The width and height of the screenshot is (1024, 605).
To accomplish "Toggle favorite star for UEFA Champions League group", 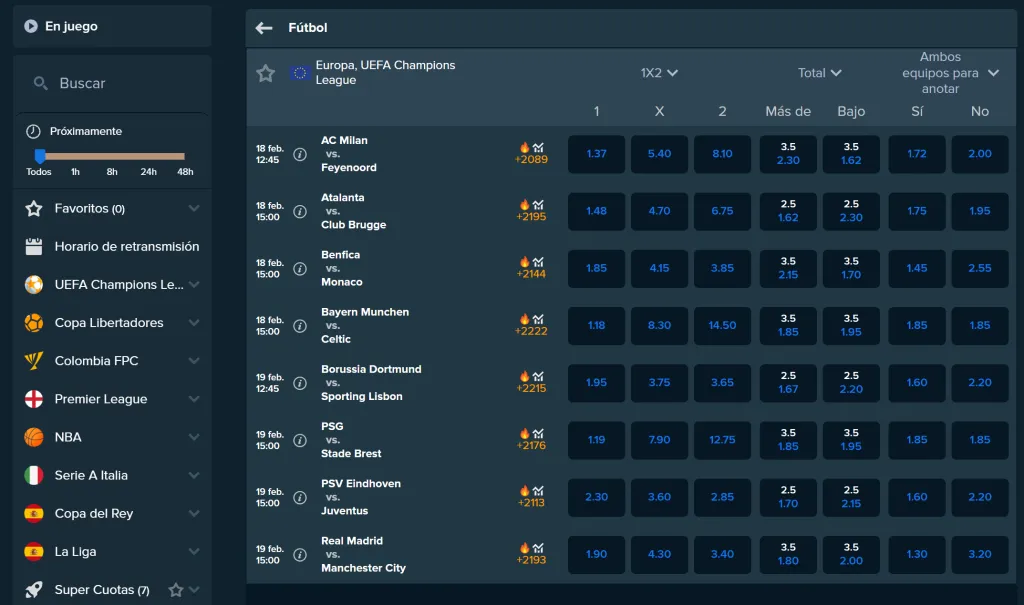I will tap(267, 72).
